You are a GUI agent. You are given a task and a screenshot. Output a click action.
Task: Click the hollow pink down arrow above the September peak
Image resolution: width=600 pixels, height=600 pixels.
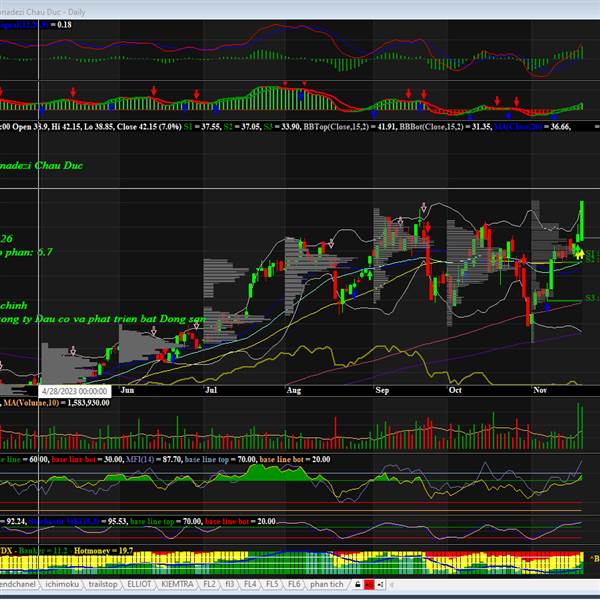(x=424, y=208)
